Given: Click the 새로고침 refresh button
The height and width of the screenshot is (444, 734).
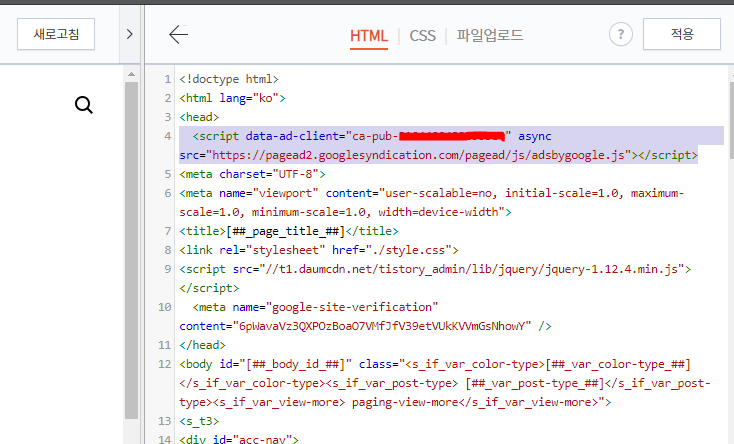Looking at the screenshot, I should (56, 34).
